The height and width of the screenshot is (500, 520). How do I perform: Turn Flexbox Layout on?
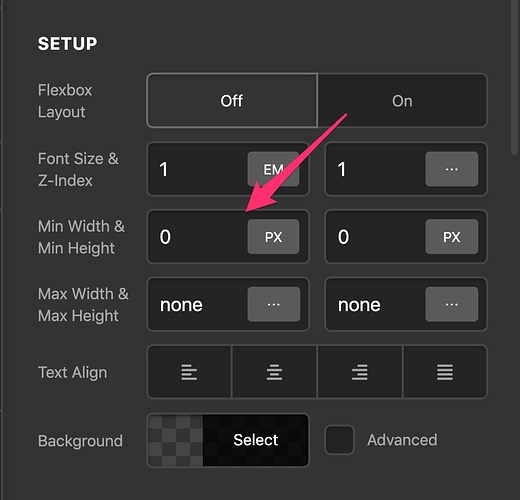(402, 101)
